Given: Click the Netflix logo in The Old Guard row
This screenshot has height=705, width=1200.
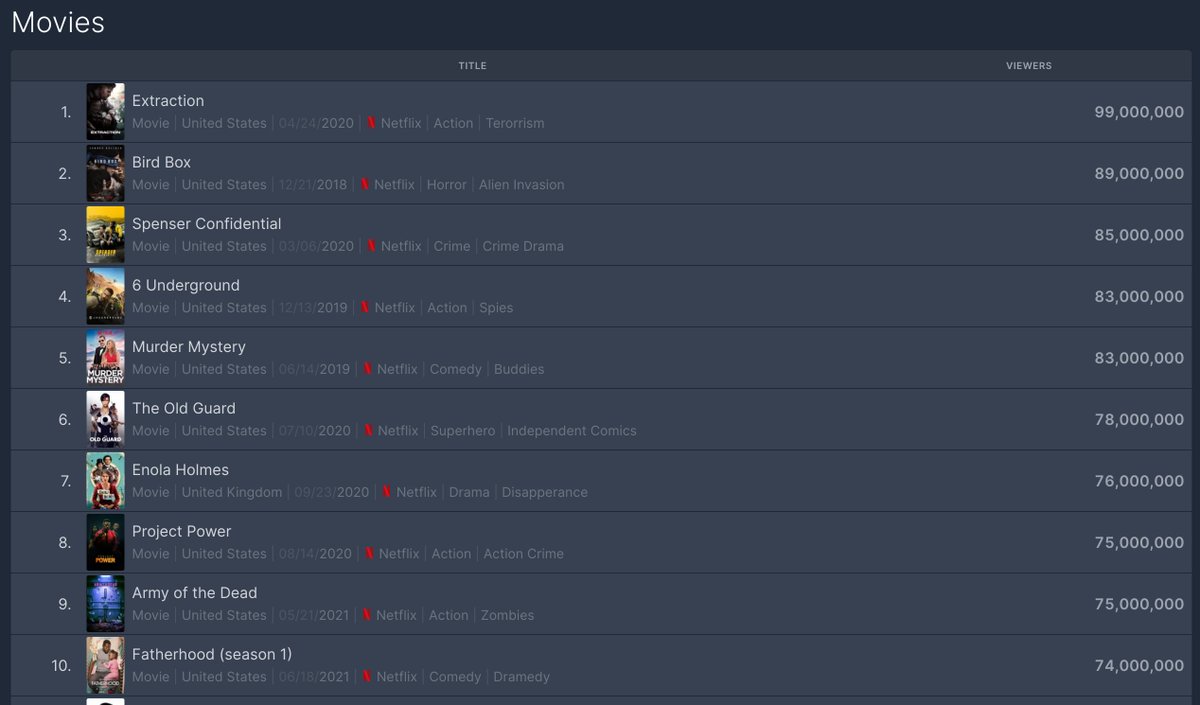Looking at the screenshot, I should pos(367,431).
